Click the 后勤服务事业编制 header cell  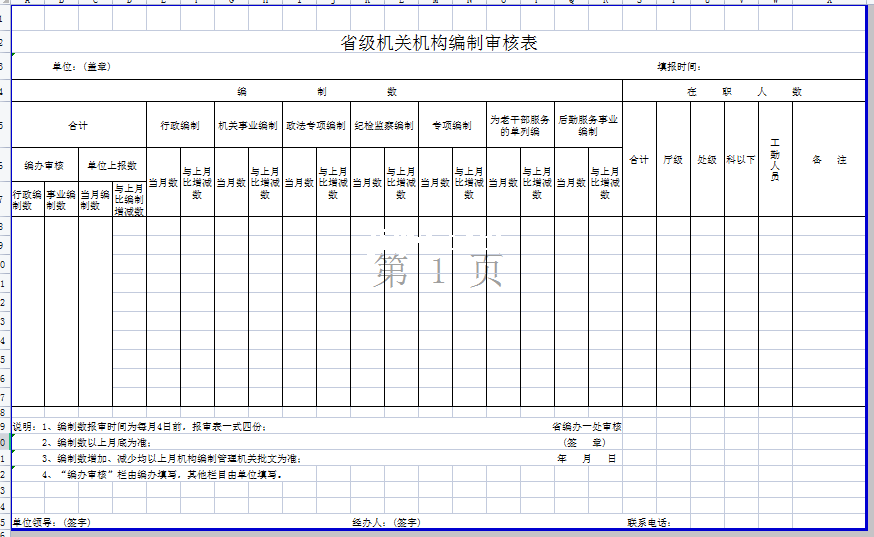(588, 126)
